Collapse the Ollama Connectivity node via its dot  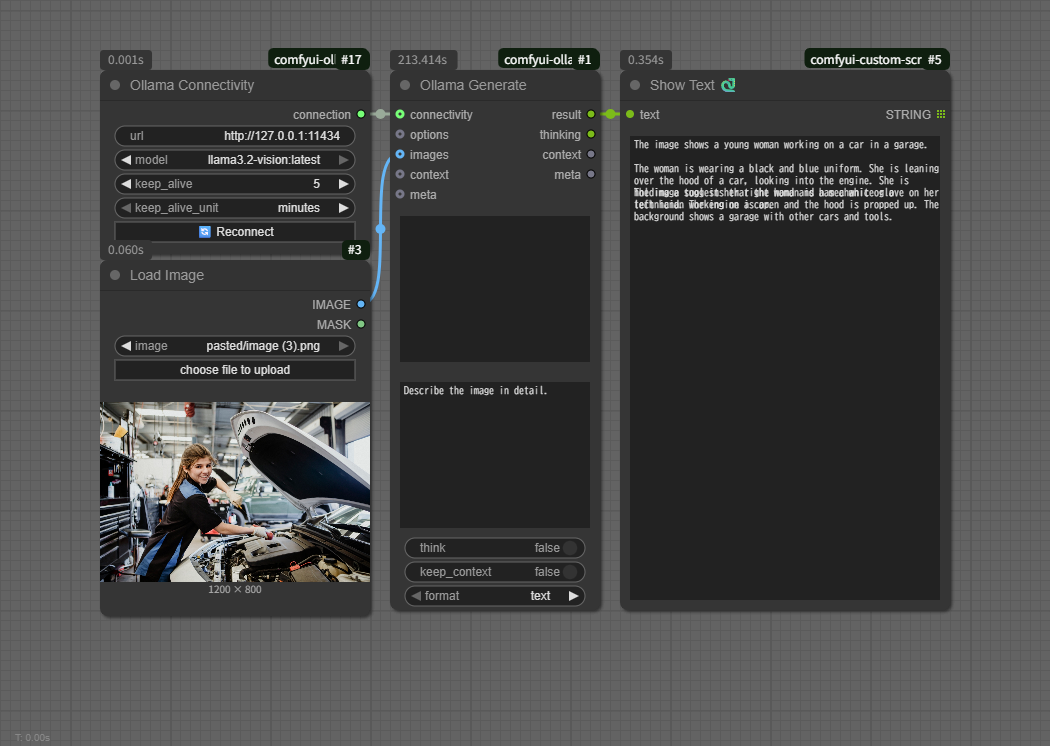point(115,86)
